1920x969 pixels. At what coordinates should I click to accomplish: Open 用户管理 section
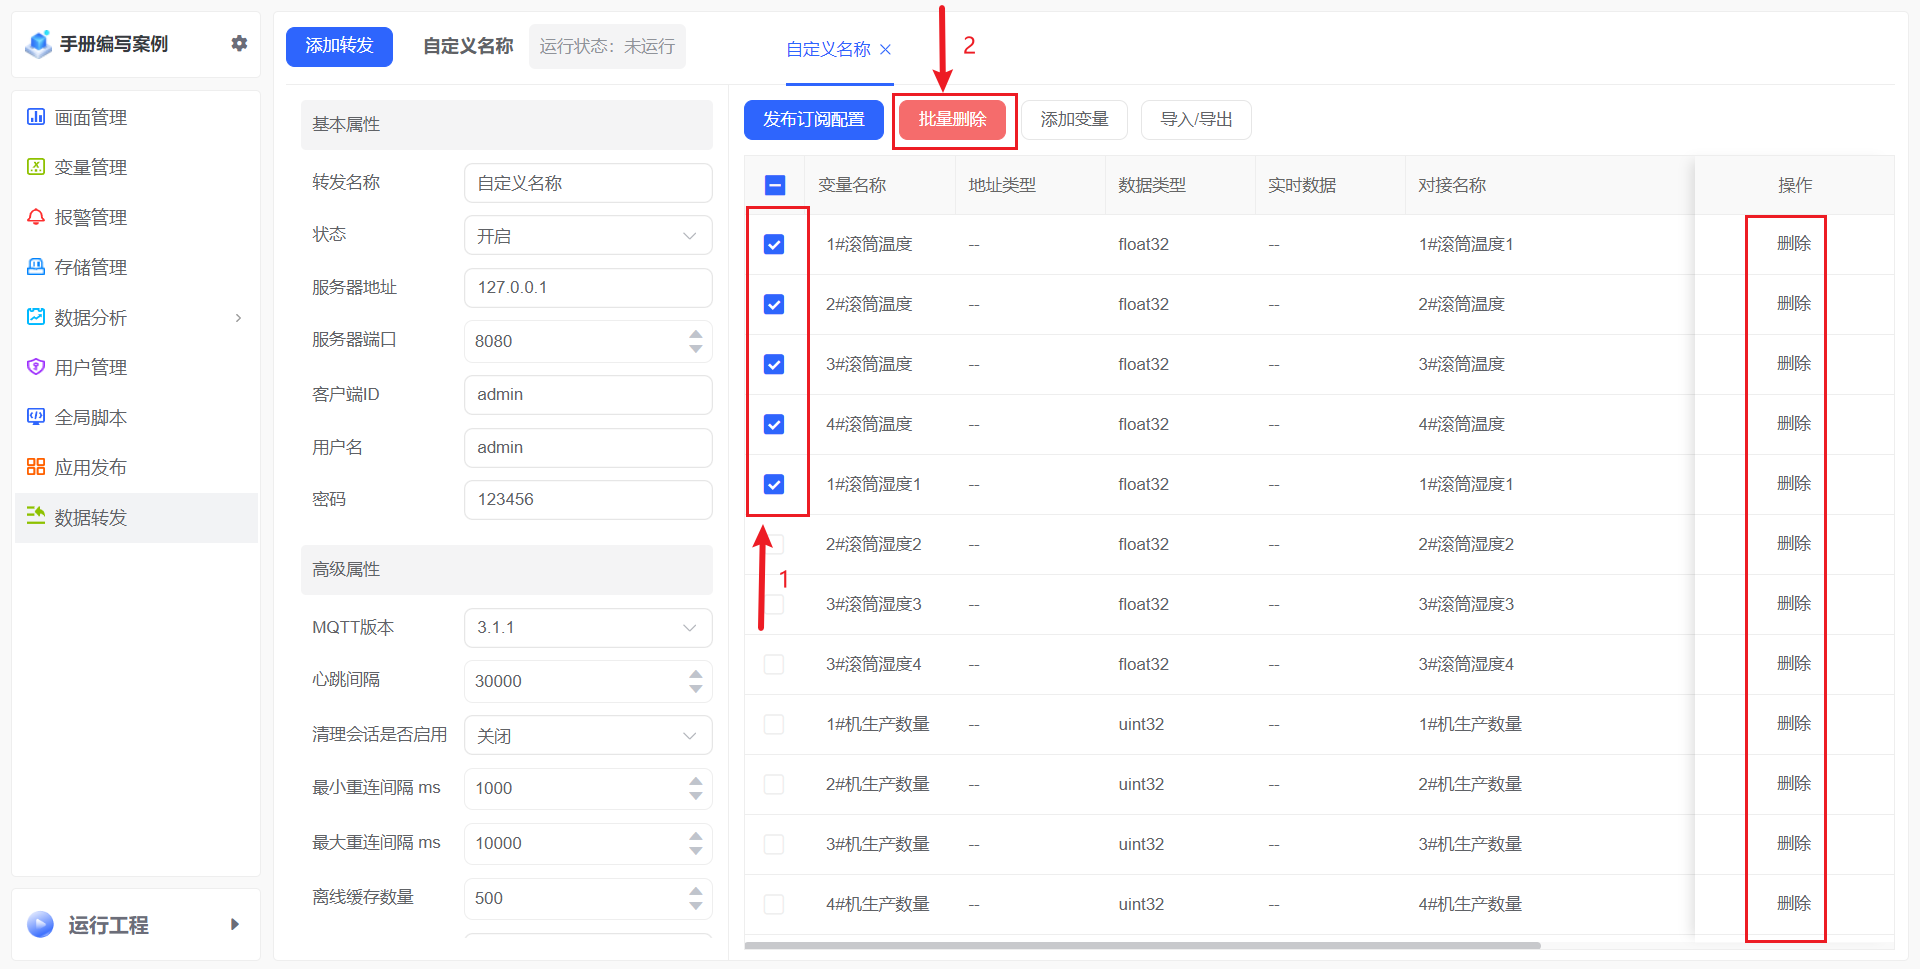[92, 367]
